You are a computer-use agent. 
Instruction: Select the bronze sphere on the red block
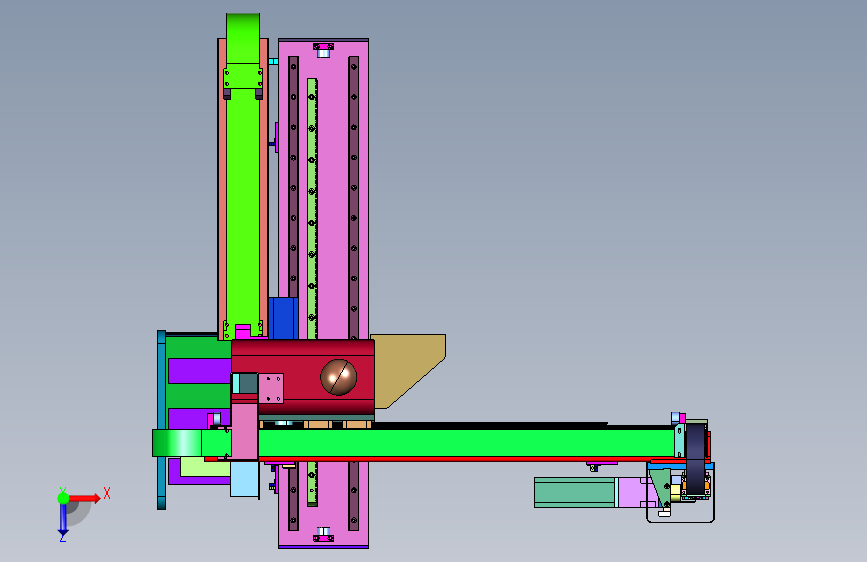coord(338,377)
